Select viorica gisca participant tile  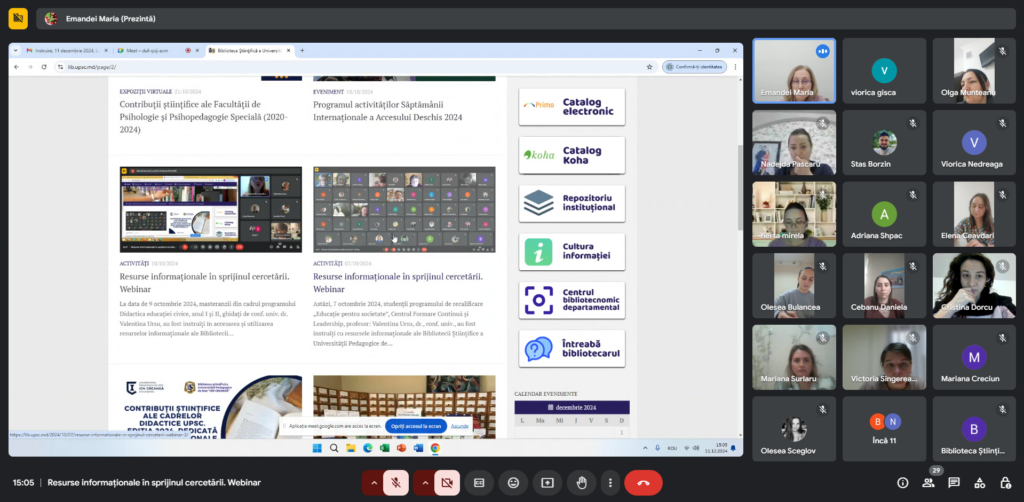pos(884,71)
